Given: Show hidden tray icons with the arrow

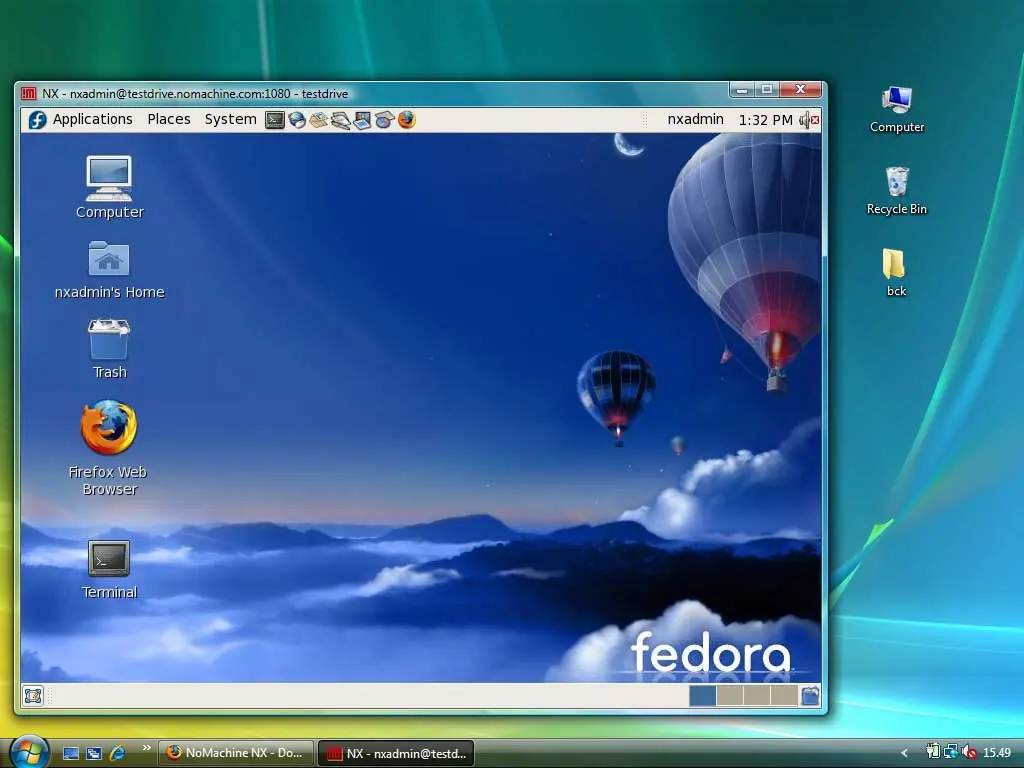Looking at the screenshot, I should (x=904, y=753).
